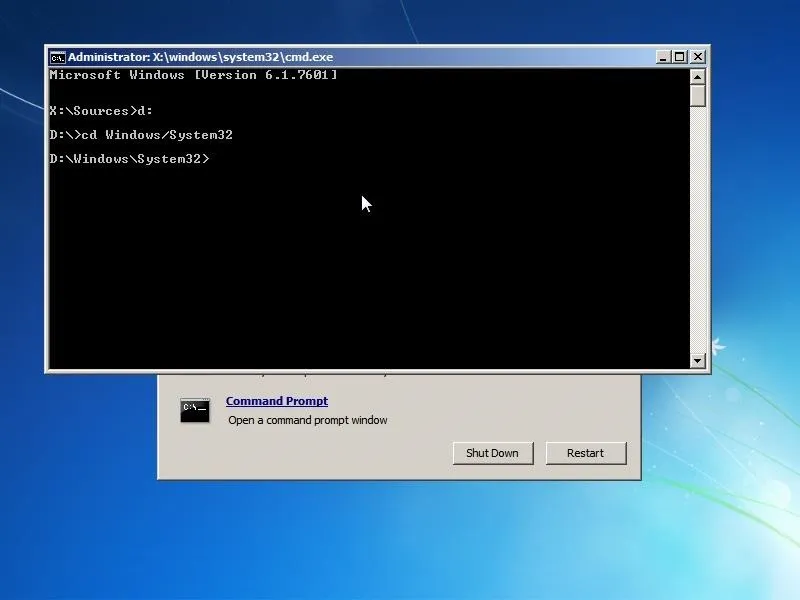Open the Command Prompt link

point(277,401)
